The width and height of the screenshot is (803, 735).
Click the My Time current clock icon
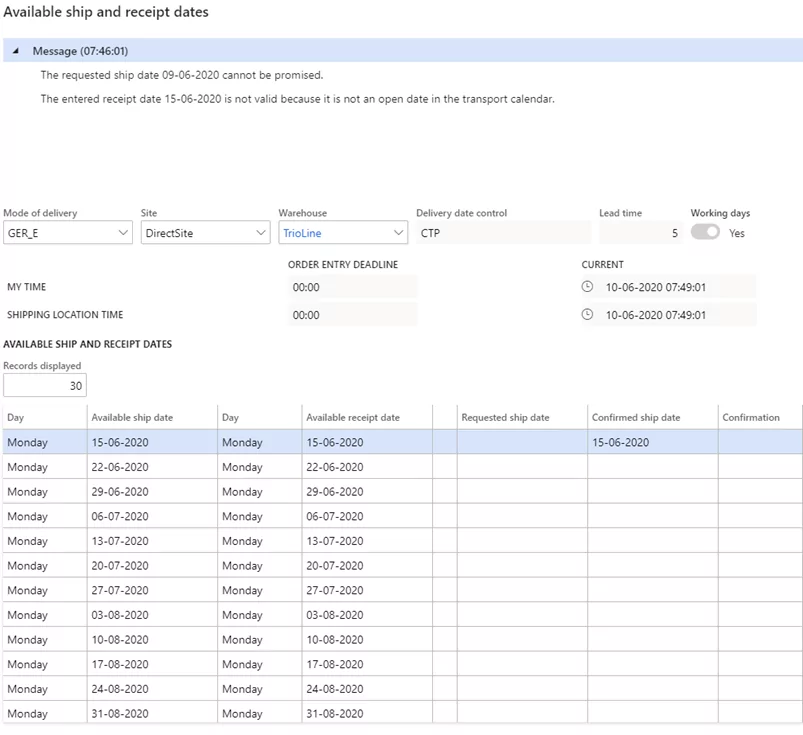[x=587, y=286]
